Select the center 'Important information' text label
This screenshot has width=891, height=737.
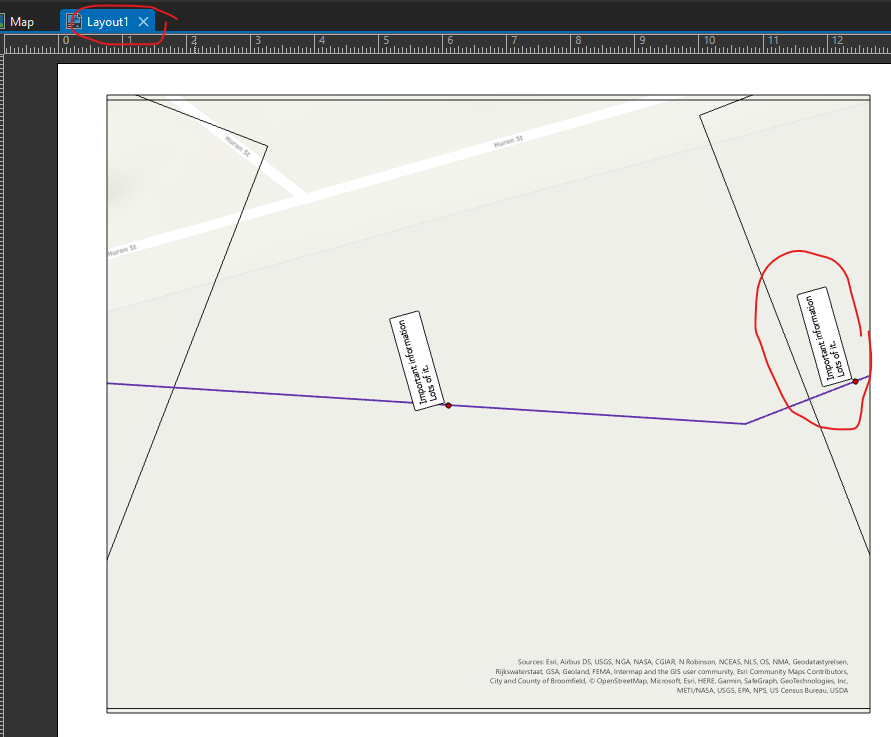pos(415,360)
